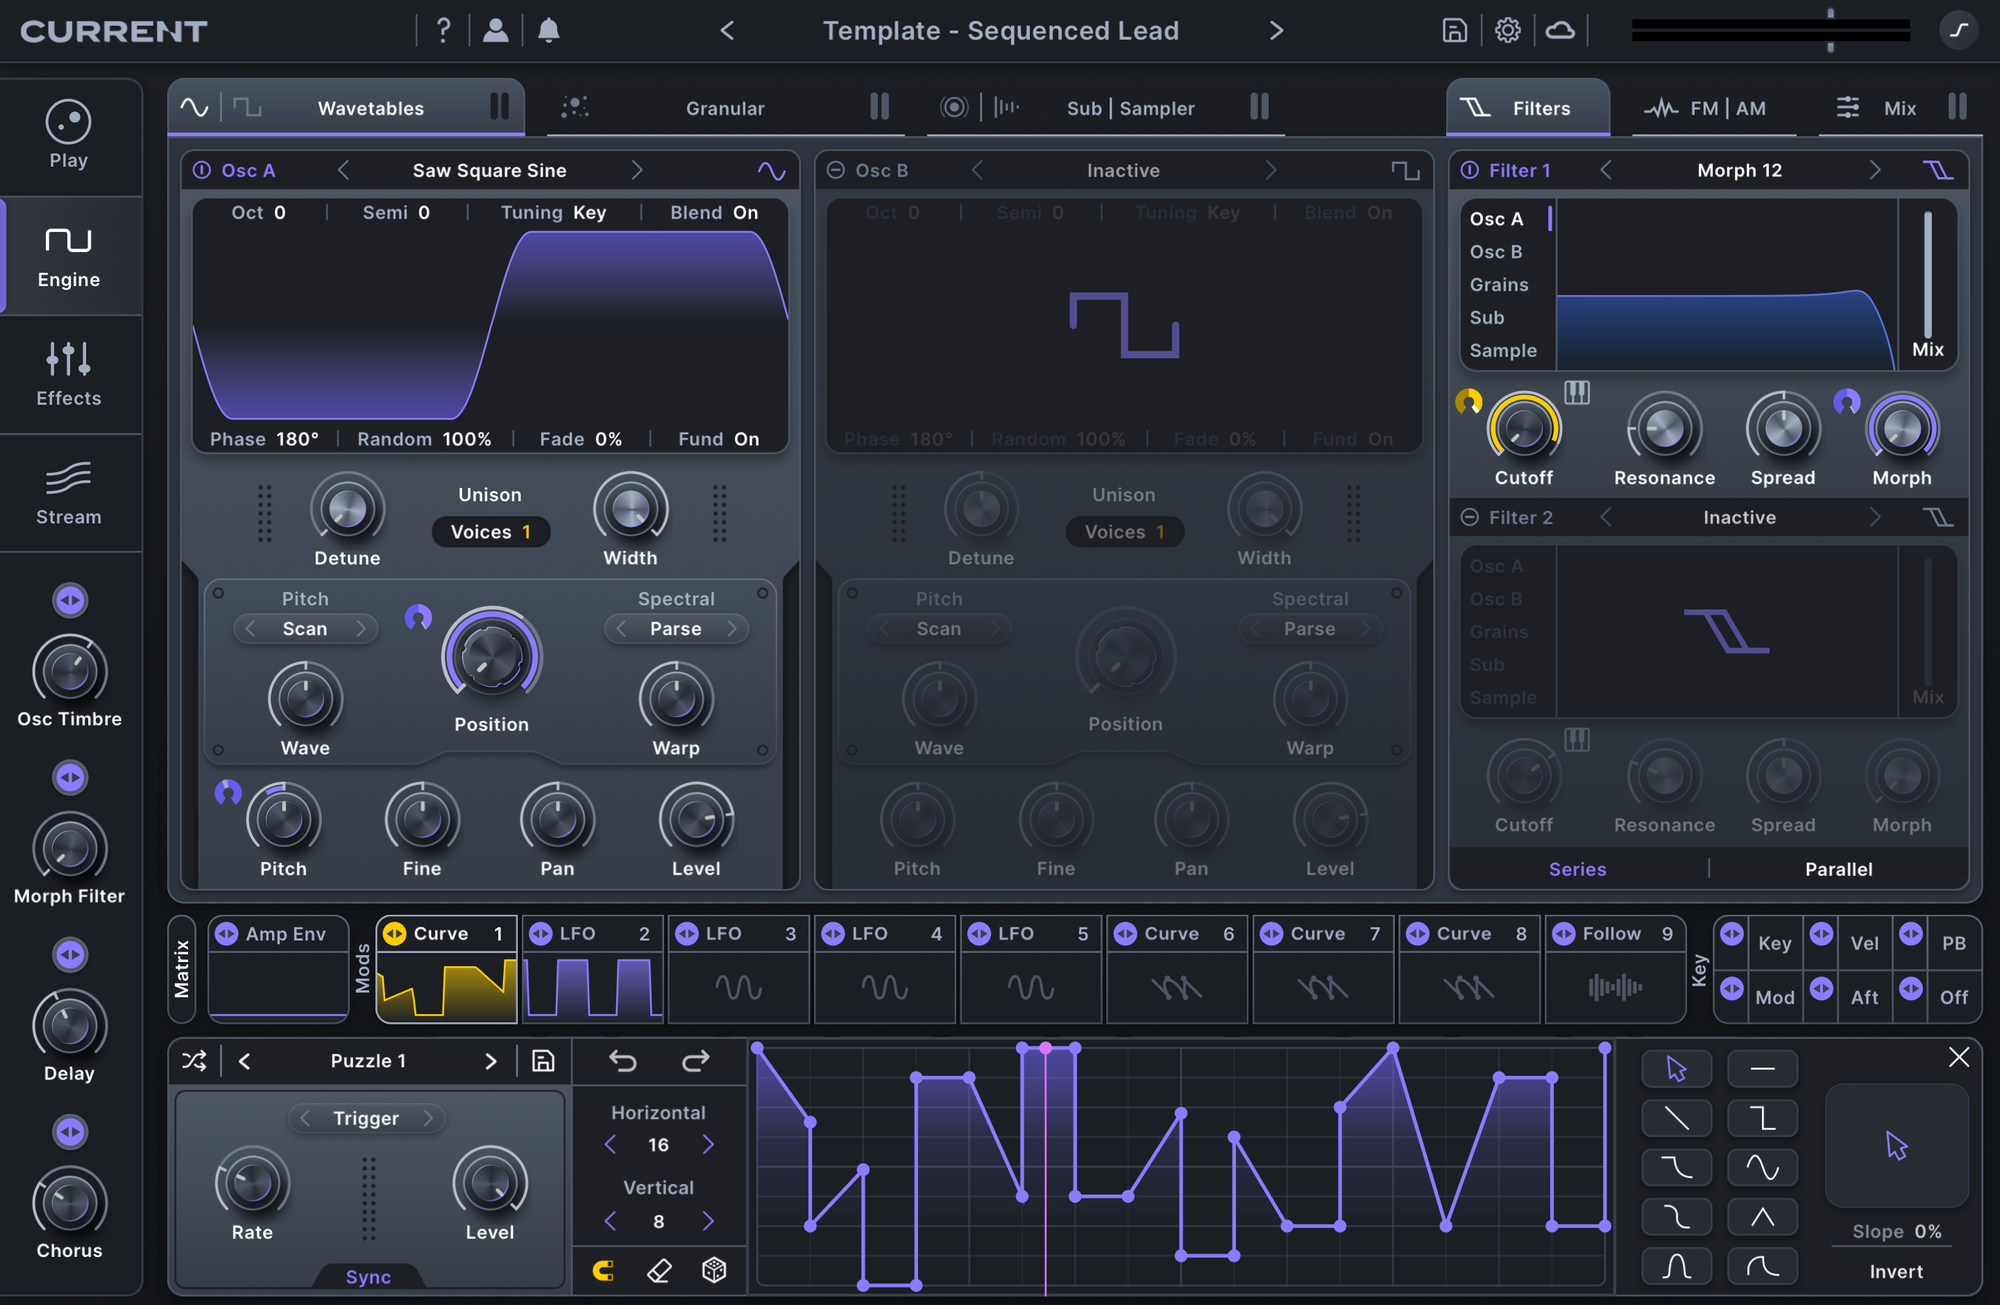Screen dimensions: 2000x1305
Task: Click the Invert button
Action: [1896, 1271]
